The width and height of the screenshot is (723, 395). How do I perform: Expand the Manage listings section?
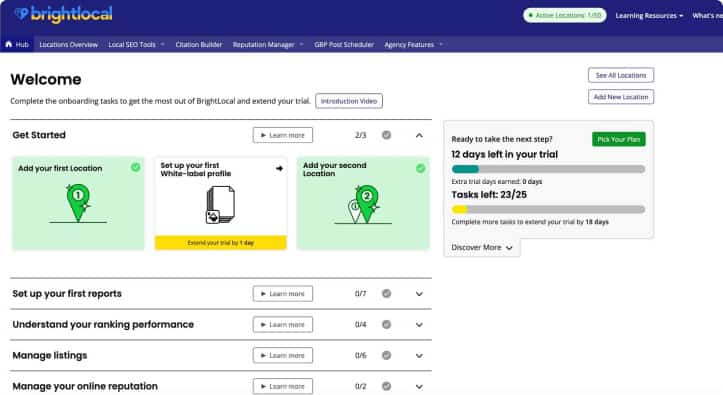pos(419,356)
